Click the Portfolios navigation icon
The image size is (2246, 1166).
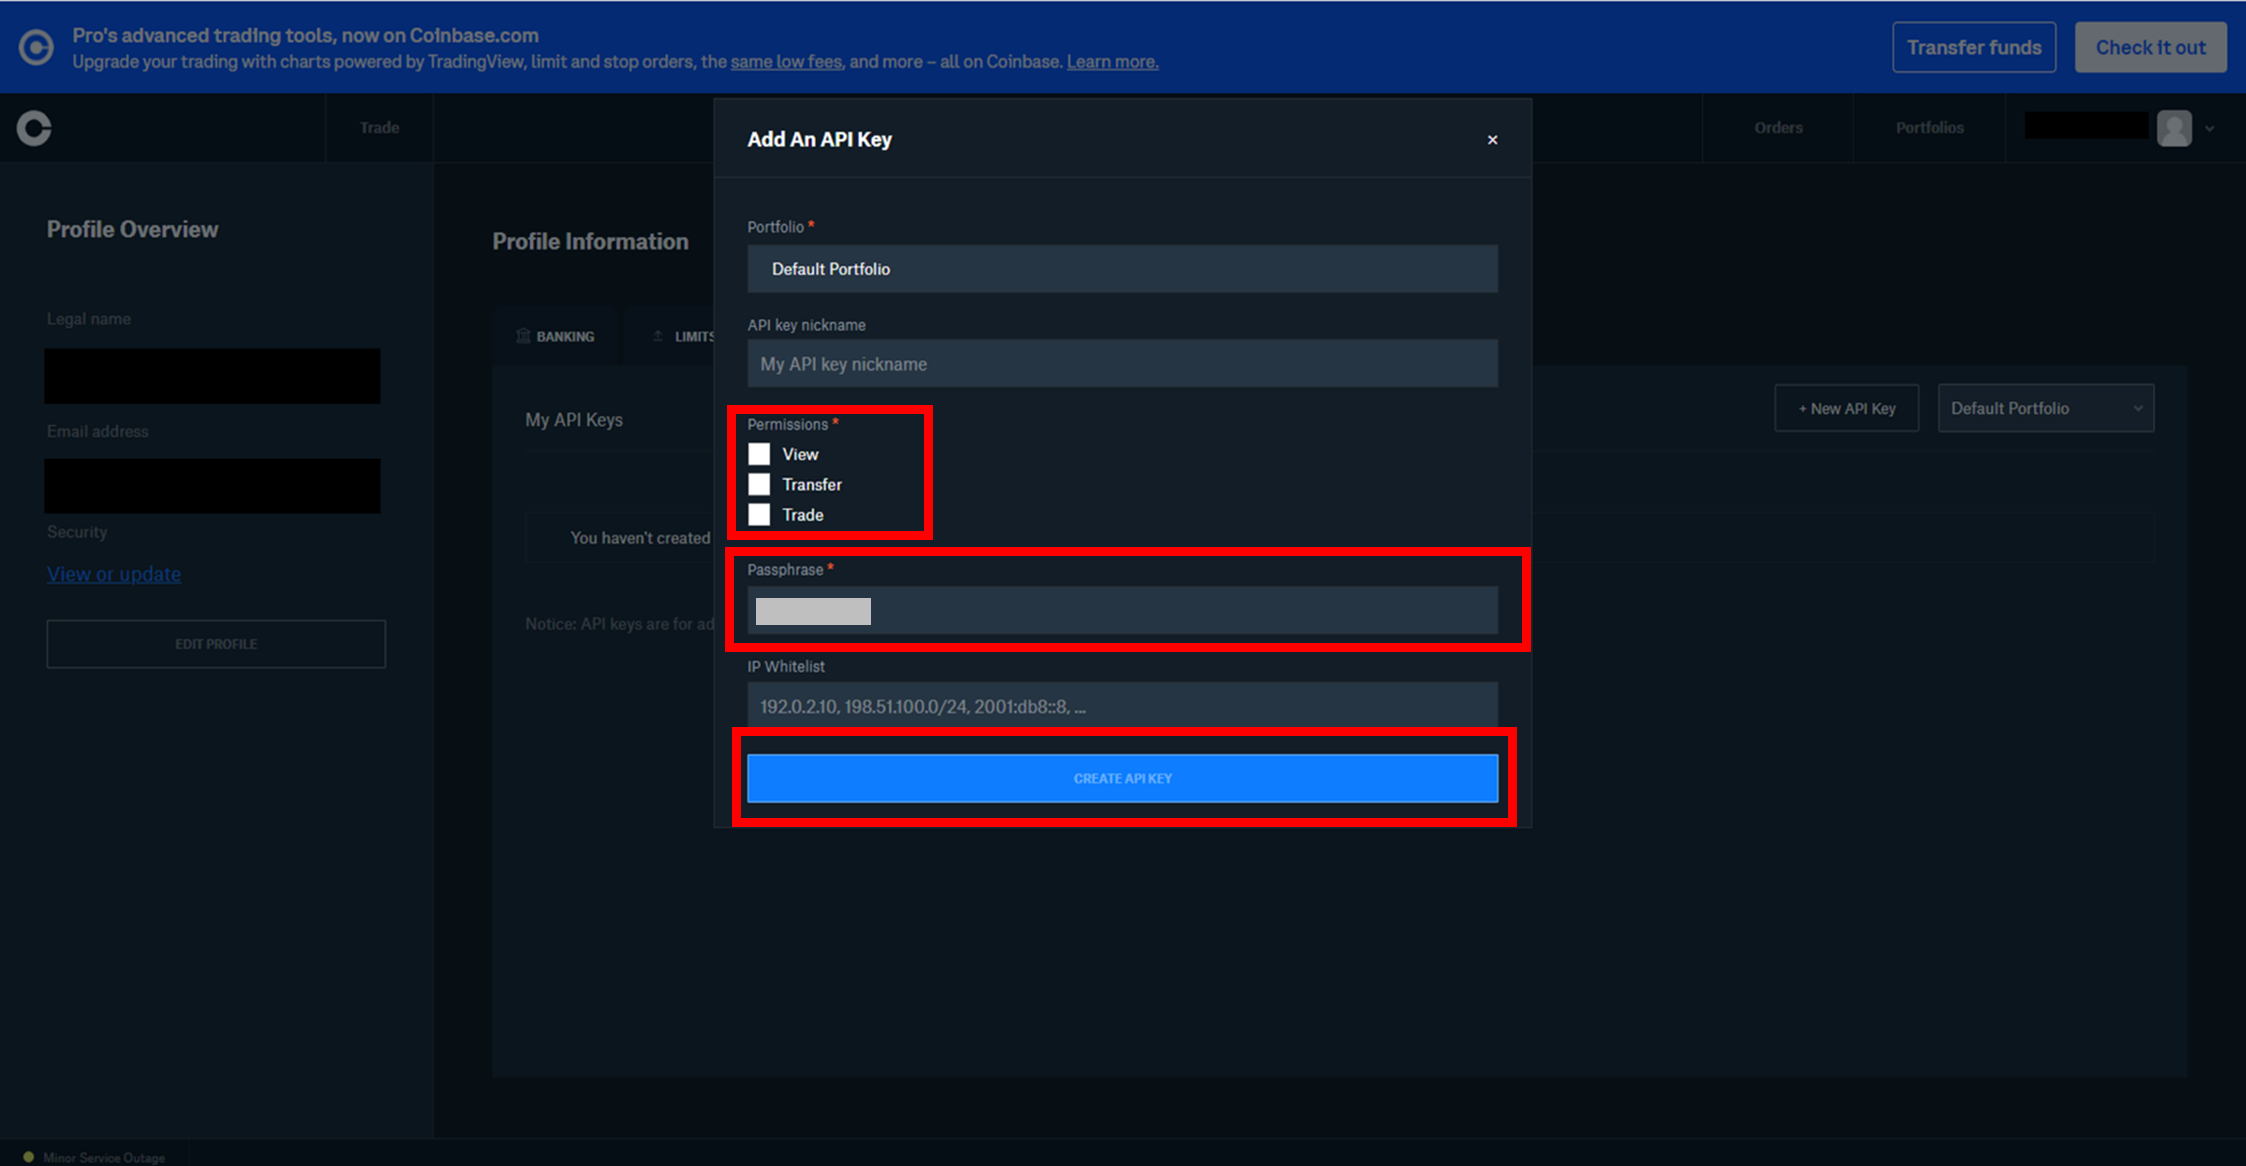[x=1928, y=128]
